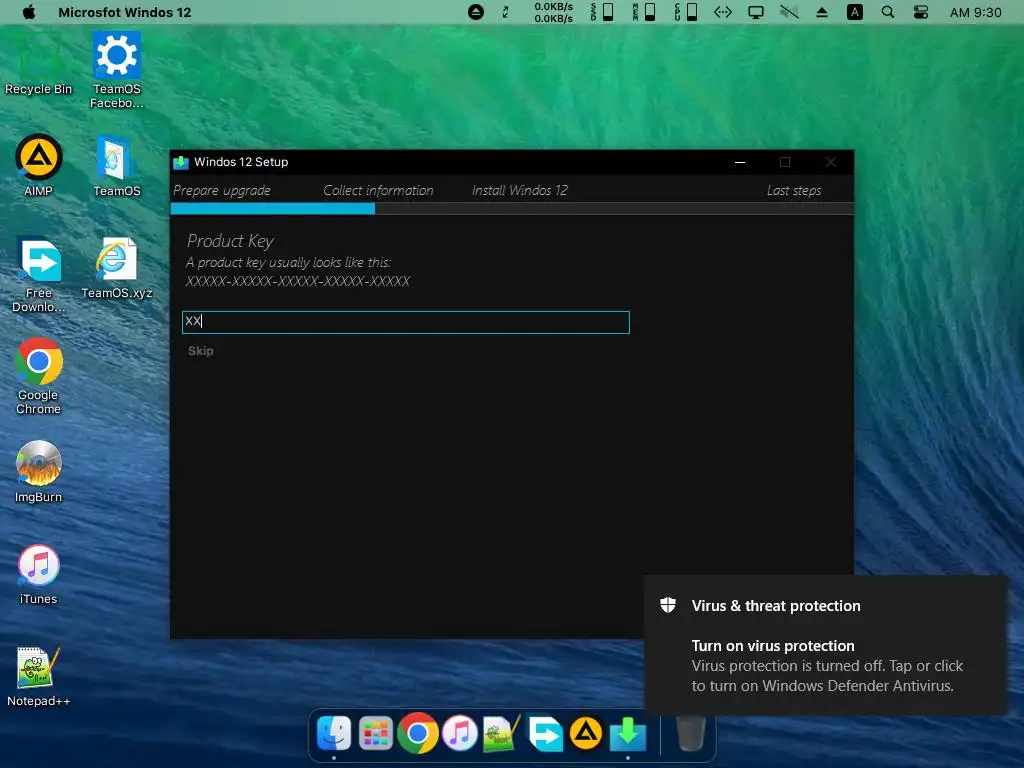Click Notepad++ icon in the dock
Viewport: 1024px width, 768px height.
click(x=502, y=733)
